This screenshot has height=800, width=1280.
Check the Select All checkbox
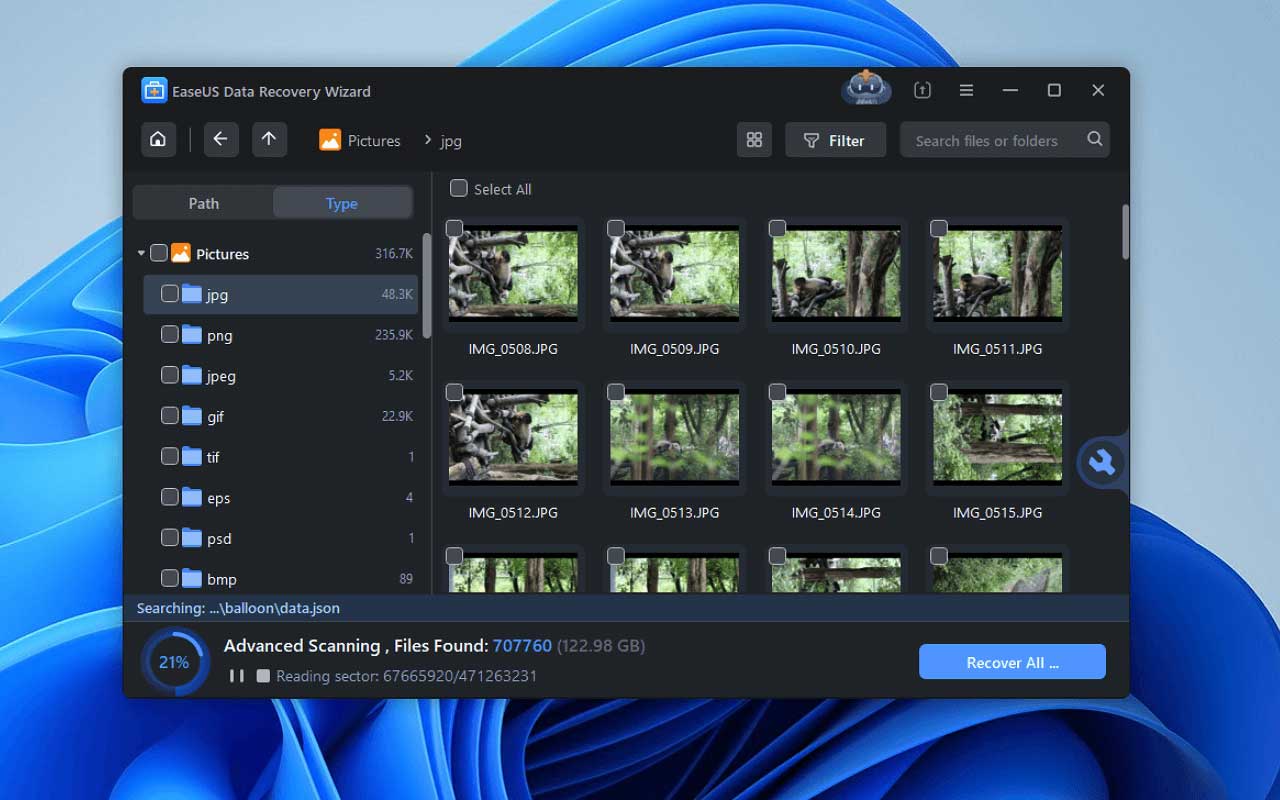(459, 188)
